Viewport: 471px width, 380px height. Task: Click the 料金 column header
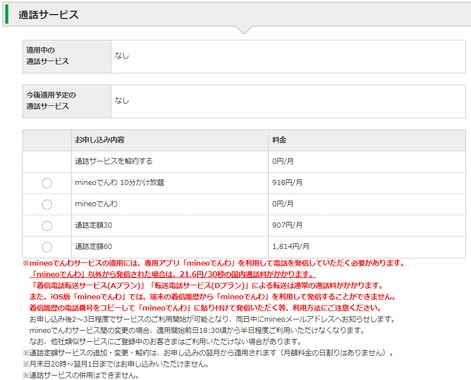pyautogui.click(x=367, y=140)
